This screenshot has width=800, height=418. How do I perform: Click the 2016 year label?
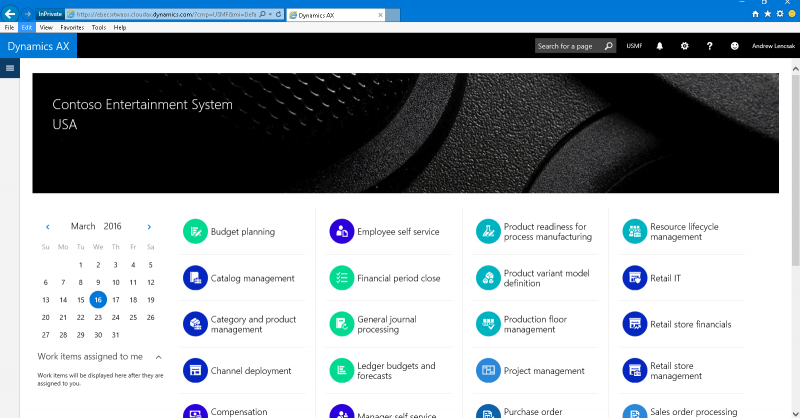coord(112,226)
